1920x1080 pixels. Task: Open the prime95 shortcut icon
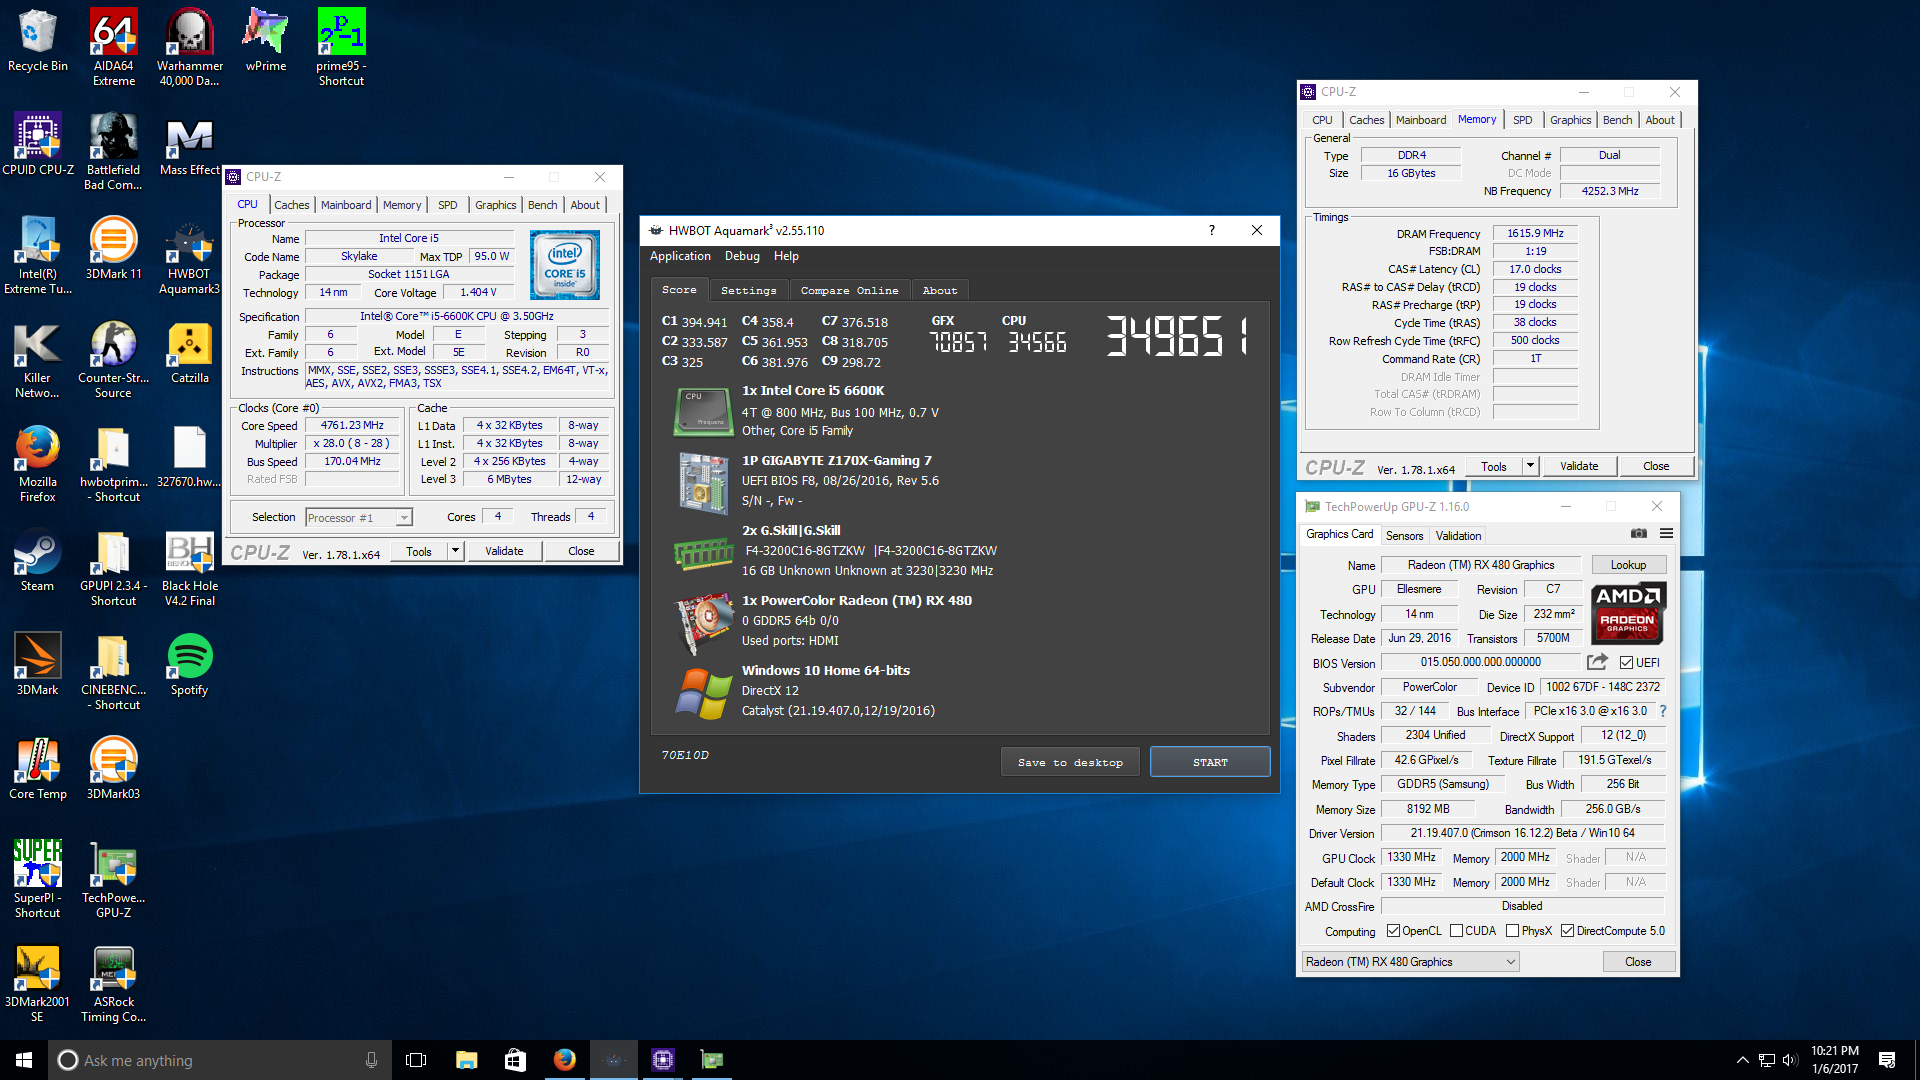coord(341,47)
